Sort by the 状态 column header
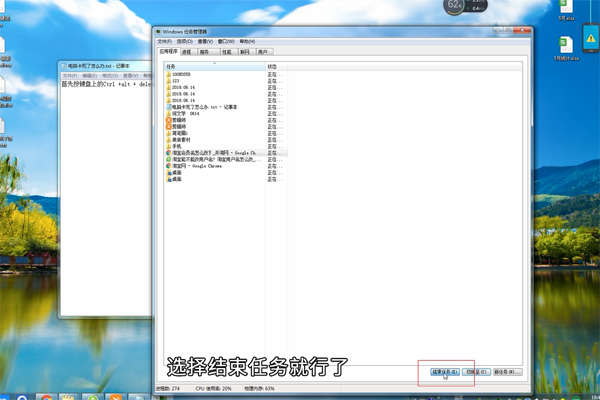Image resolution: width=600 pixels, height=400 pixels. coord(277,67)
